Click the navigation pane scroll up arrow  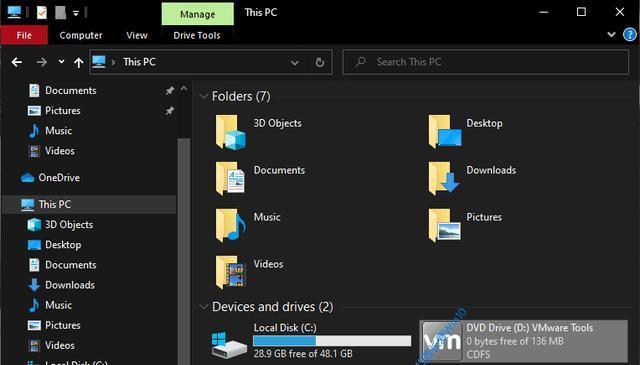click(184, 88)
